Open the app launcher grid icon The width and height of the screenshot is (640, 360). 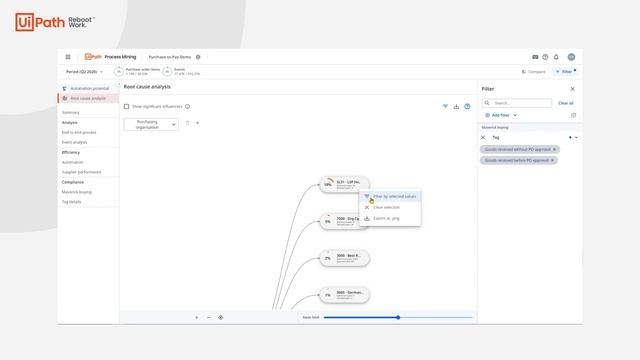(68, 57)
